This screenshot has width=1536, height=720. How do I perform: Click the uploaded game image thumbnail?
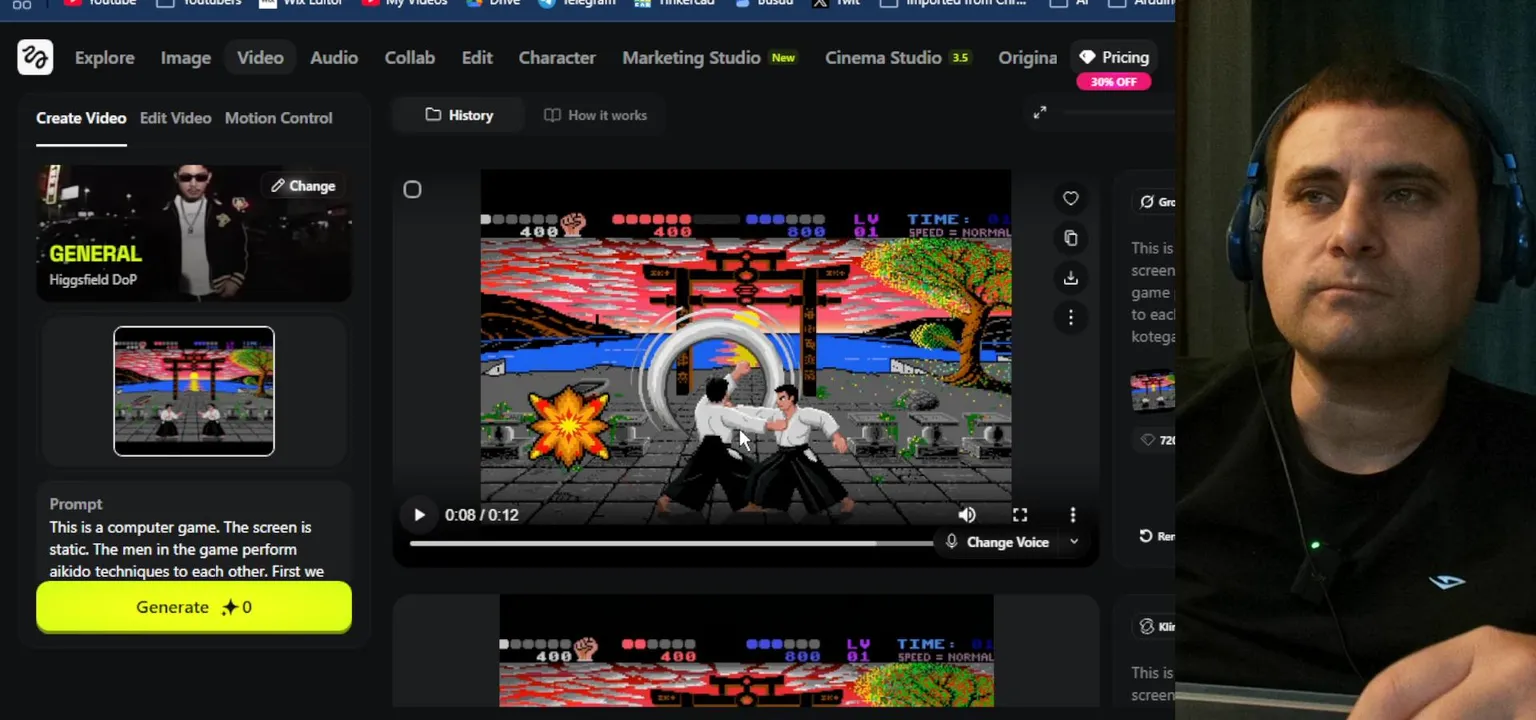coord(194,391)
